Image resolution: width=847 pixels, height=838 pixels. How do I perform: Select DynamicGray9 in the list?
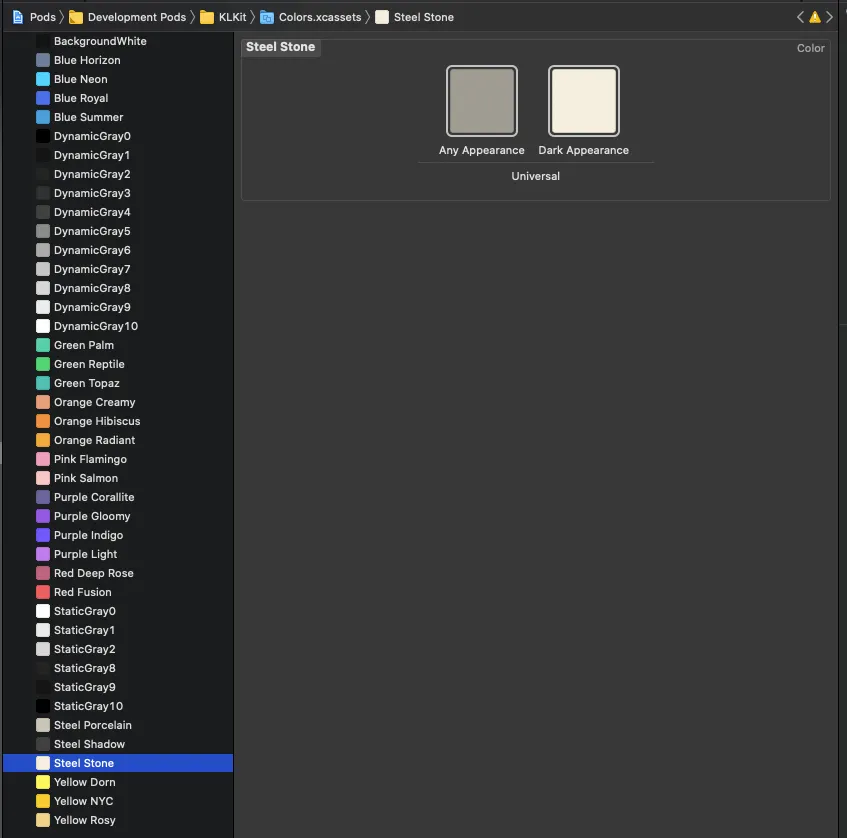(118, 307)
